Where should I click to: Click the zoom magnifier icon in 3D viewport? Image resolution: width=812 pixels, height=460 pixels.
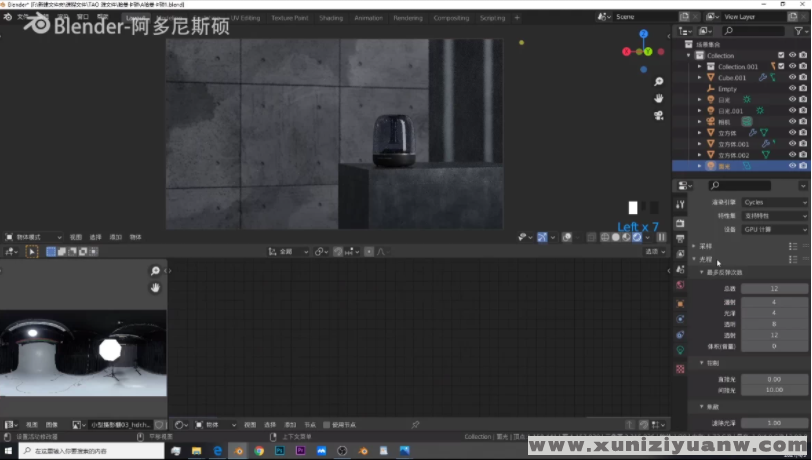659,81
